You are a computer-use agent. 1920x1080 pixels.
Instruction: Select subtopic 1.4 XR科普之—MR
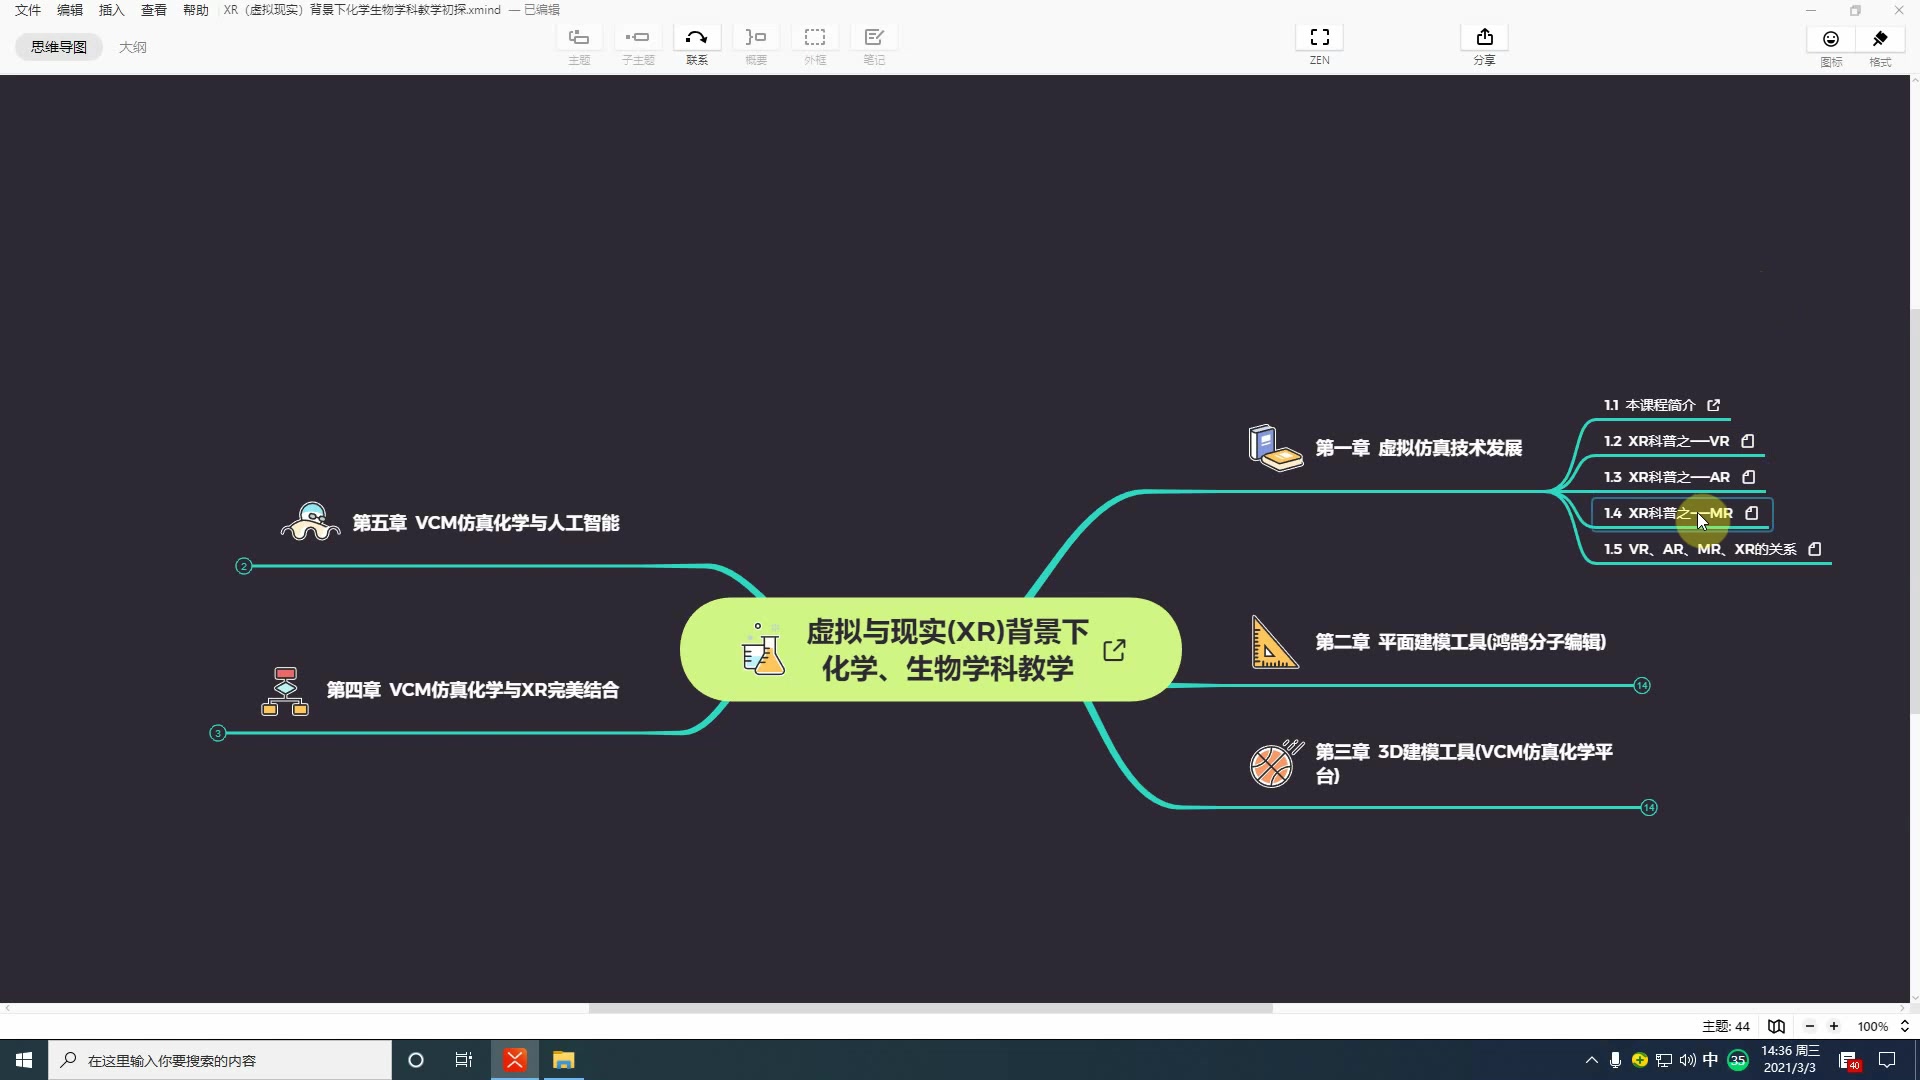[x=1668, y=513]
